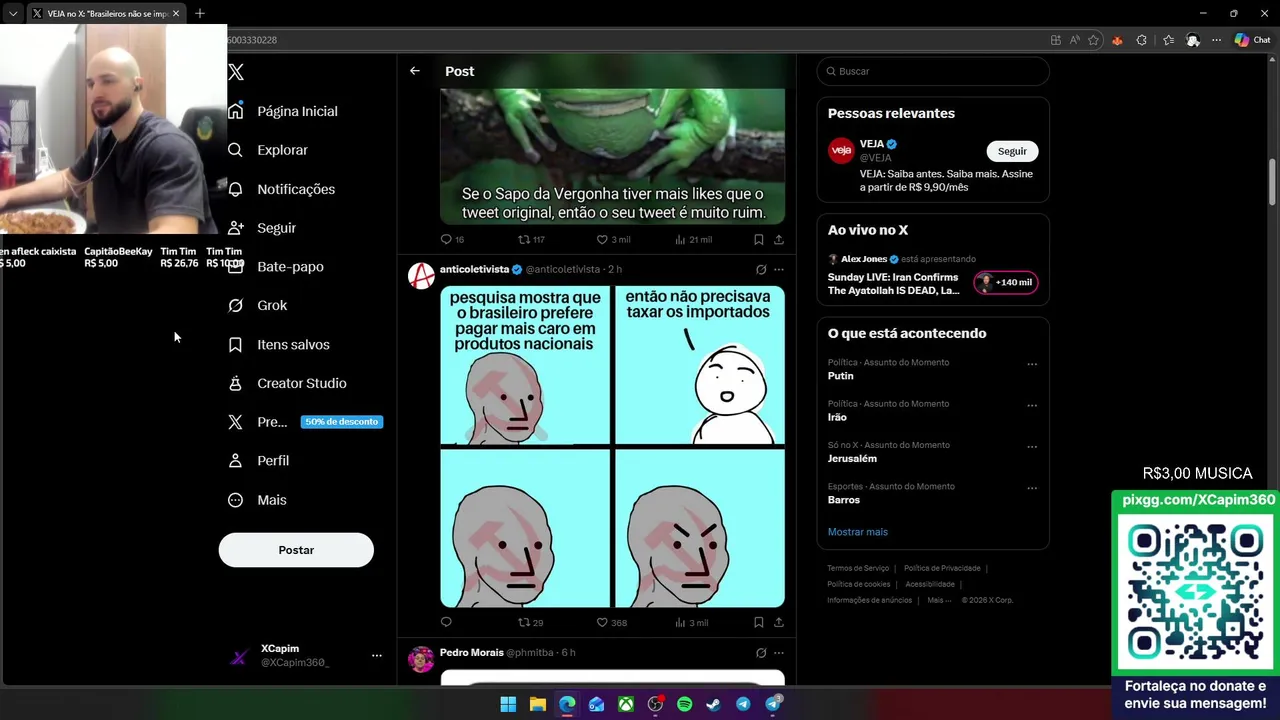Follow VEJA with the Seguir button

point(1012,151)
